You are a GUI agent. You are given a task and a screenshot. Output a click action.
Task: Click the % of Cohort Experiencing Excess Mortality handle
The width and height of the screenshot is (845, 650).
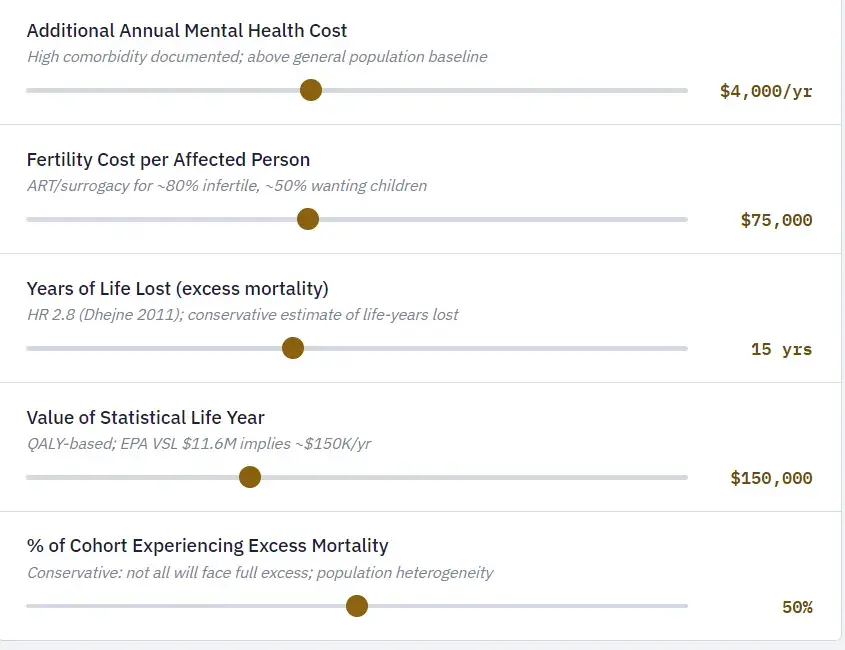(x=356, y=606)
